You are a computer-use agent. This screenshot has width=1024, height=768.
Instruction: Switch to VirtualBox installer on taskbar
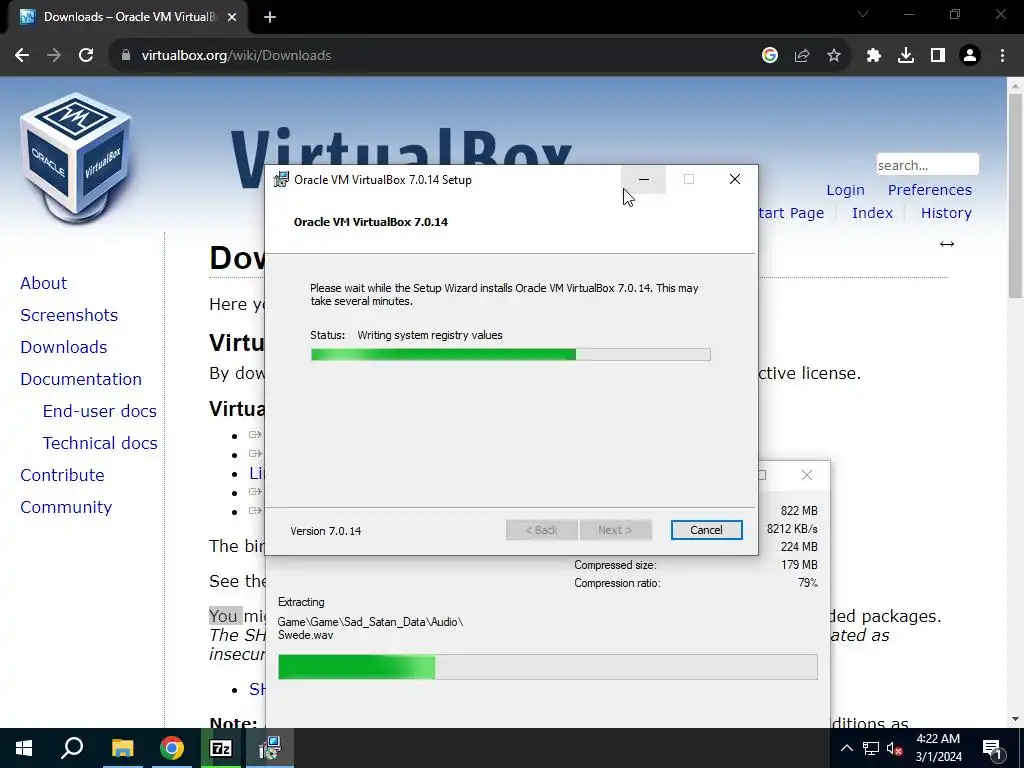click(x=270, y=748)
